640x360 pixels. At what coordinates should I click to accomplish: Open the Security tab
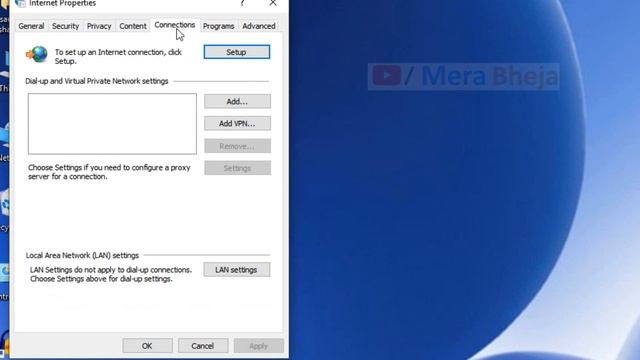pyautogui.click(x=65, y=26)
